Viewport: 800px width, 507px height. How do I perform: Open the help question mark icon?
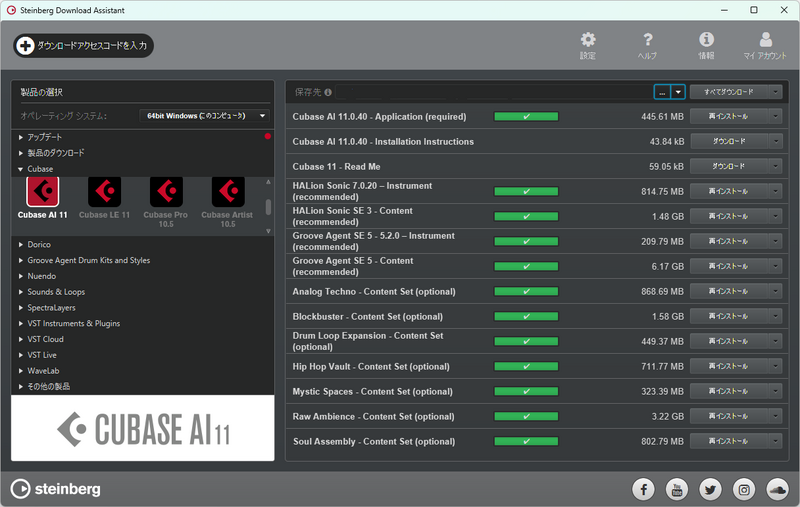click(647, 40)
